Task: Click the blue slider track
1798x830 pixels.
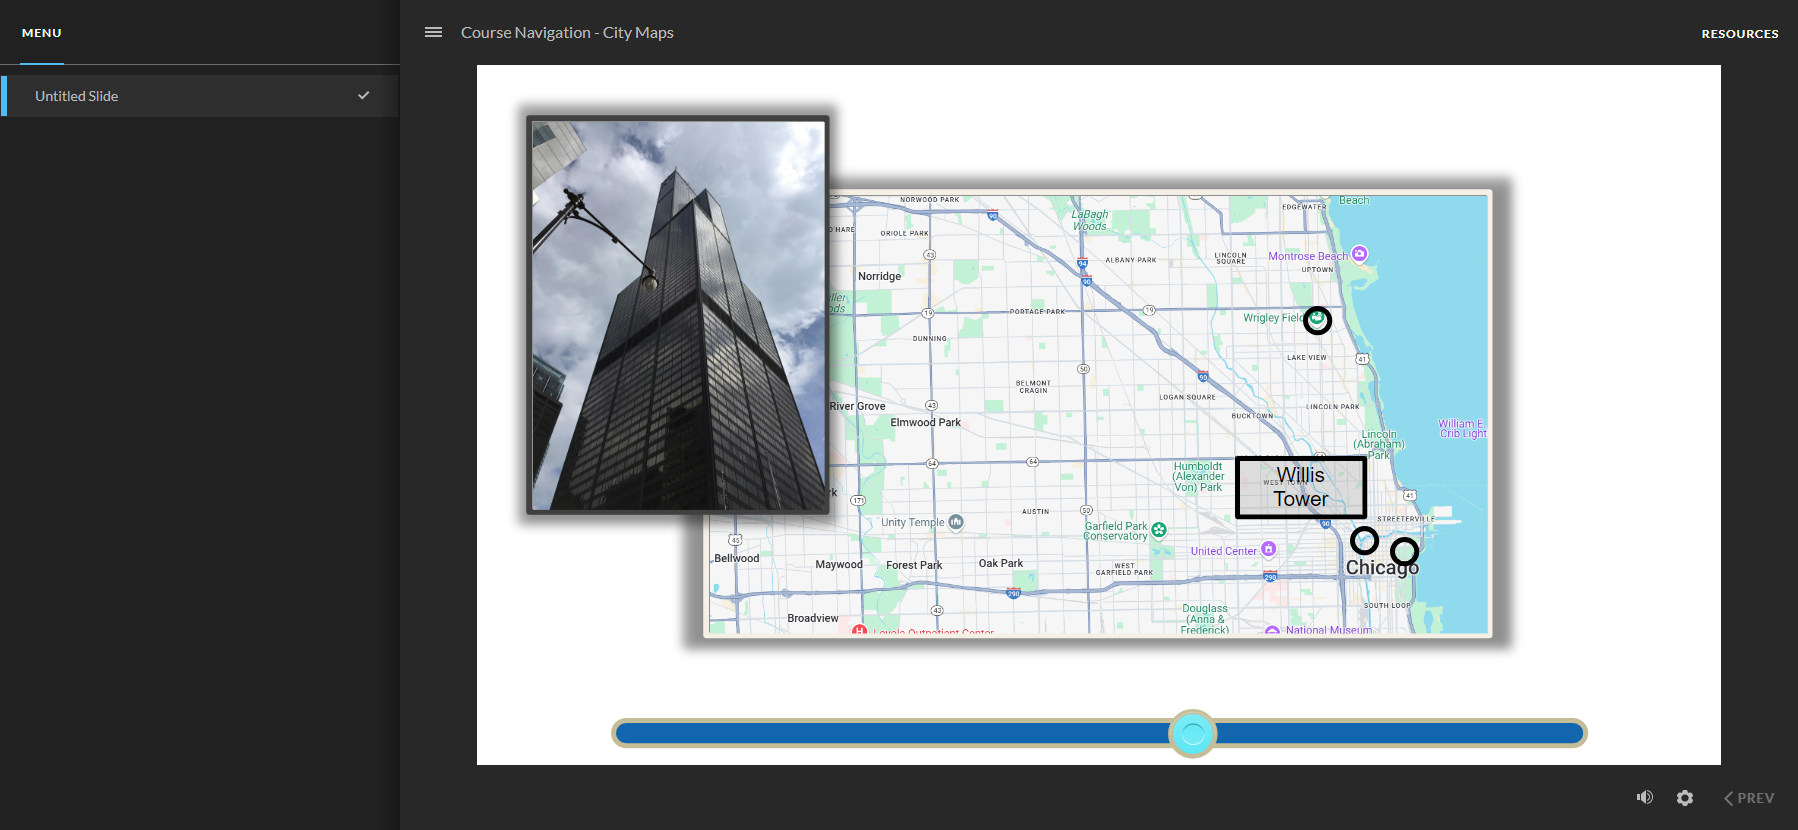Action: (1099, 734)
